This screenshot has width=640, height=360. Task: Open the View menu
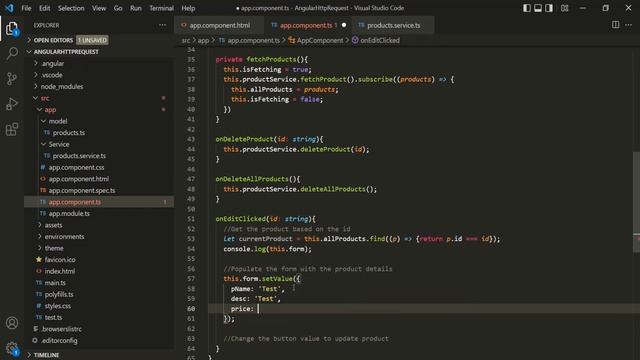(99, 8)
